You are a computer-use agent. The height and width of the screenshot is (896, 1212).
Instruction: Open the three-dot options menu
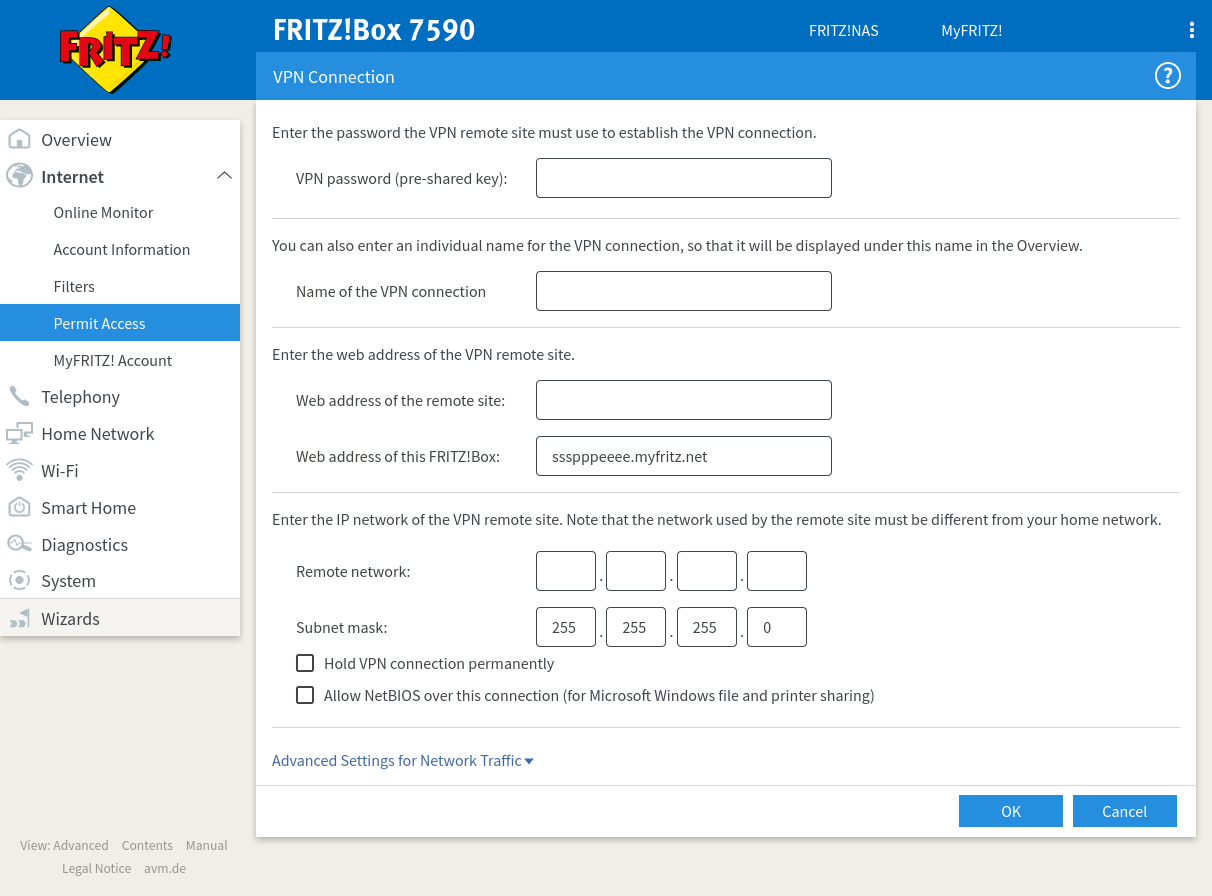(1191, 30)
